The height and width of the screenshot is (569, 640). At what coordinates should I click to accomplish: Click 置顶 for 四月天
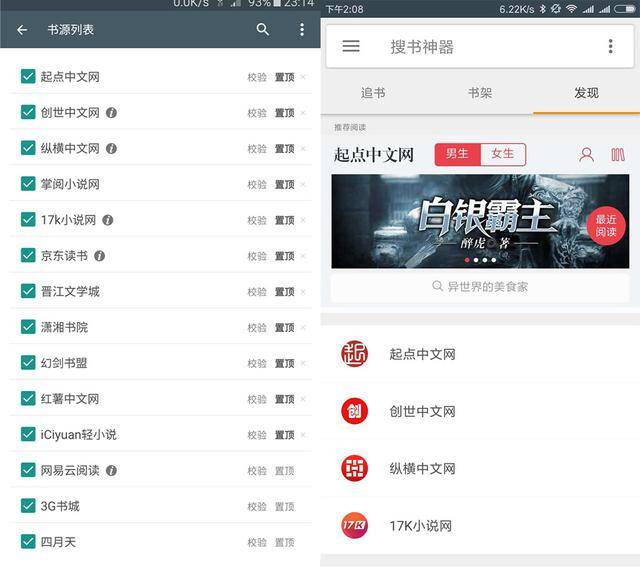[284, 543]
